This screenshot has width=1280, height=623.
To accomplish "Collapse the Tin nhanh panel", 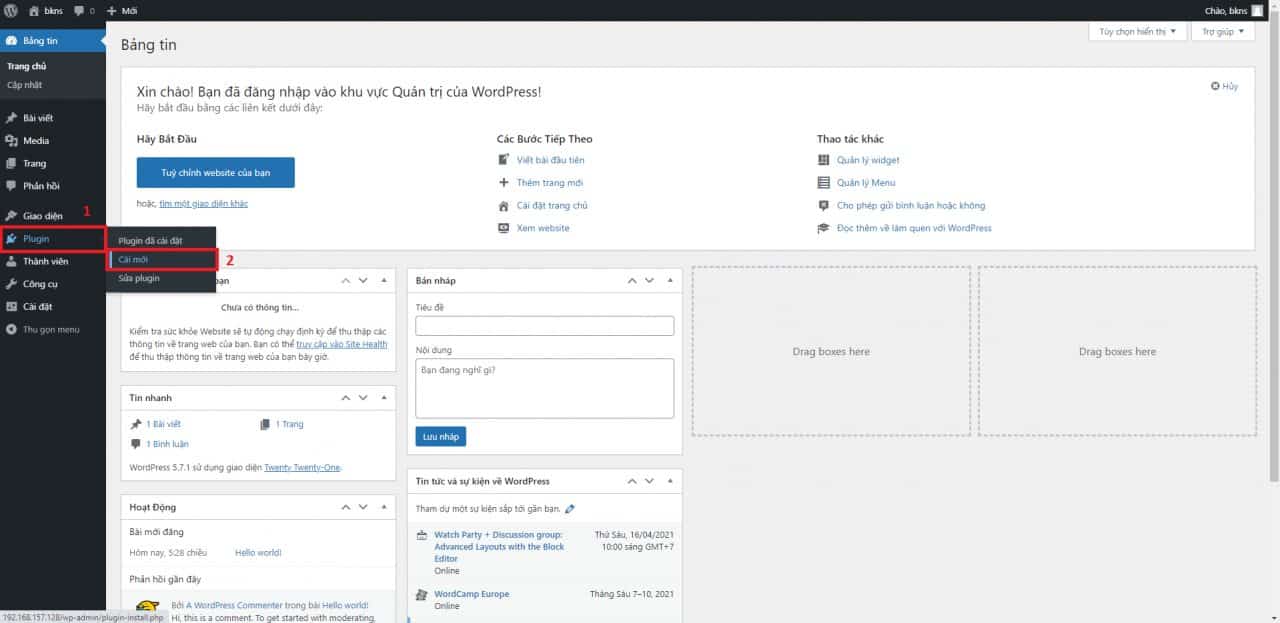I will pos(383,397).
